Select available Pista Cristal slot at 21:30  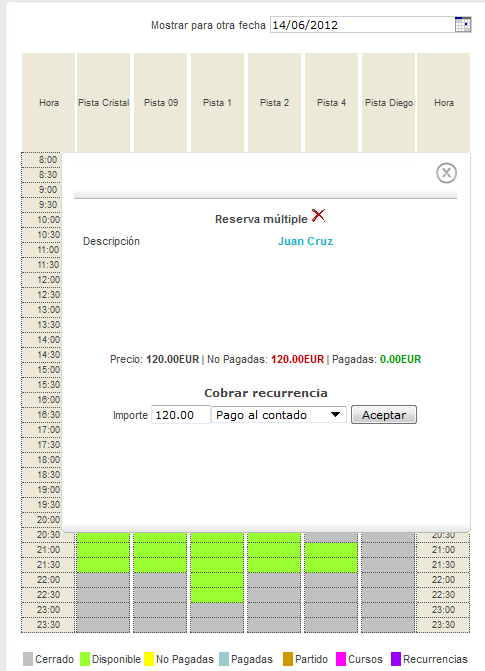click(x=103, y=565)
